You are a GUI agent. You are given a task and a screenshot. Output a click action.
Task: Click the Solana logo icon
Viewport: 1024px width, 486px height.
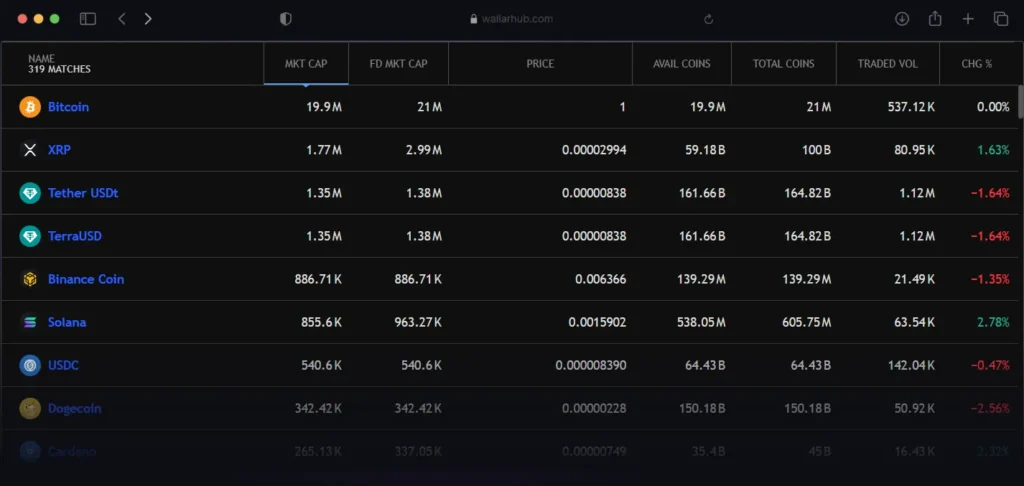coord(30,322)
